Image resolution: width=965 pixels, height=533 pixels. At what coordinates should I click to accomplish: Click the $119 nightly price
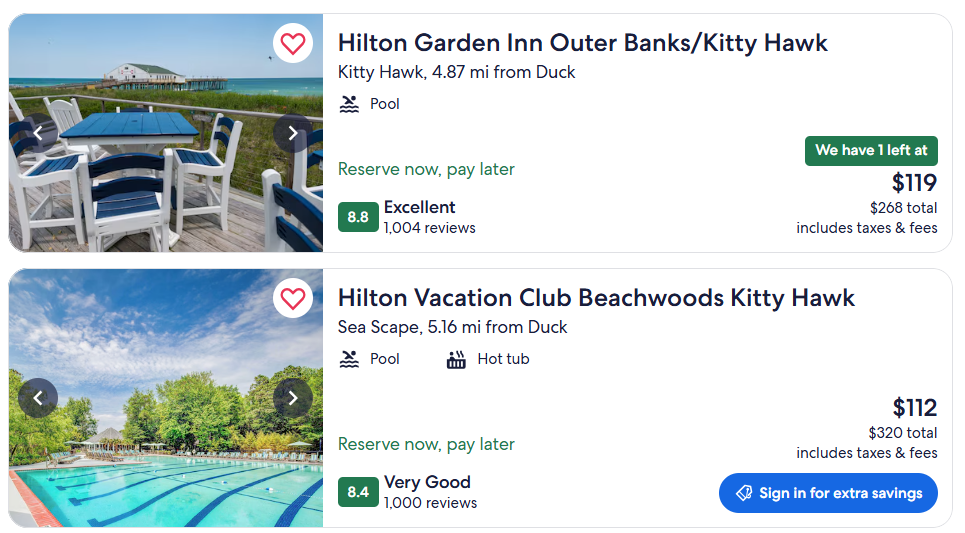914,183
